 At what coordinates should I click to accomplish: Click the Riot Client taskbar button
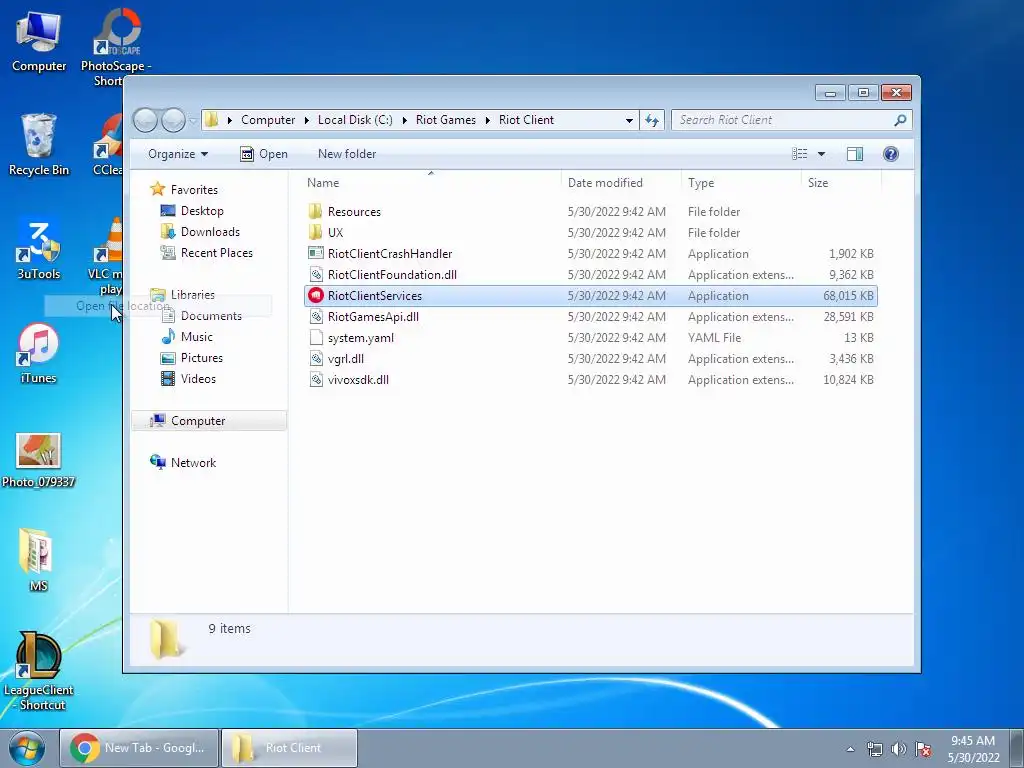[289, 748]
